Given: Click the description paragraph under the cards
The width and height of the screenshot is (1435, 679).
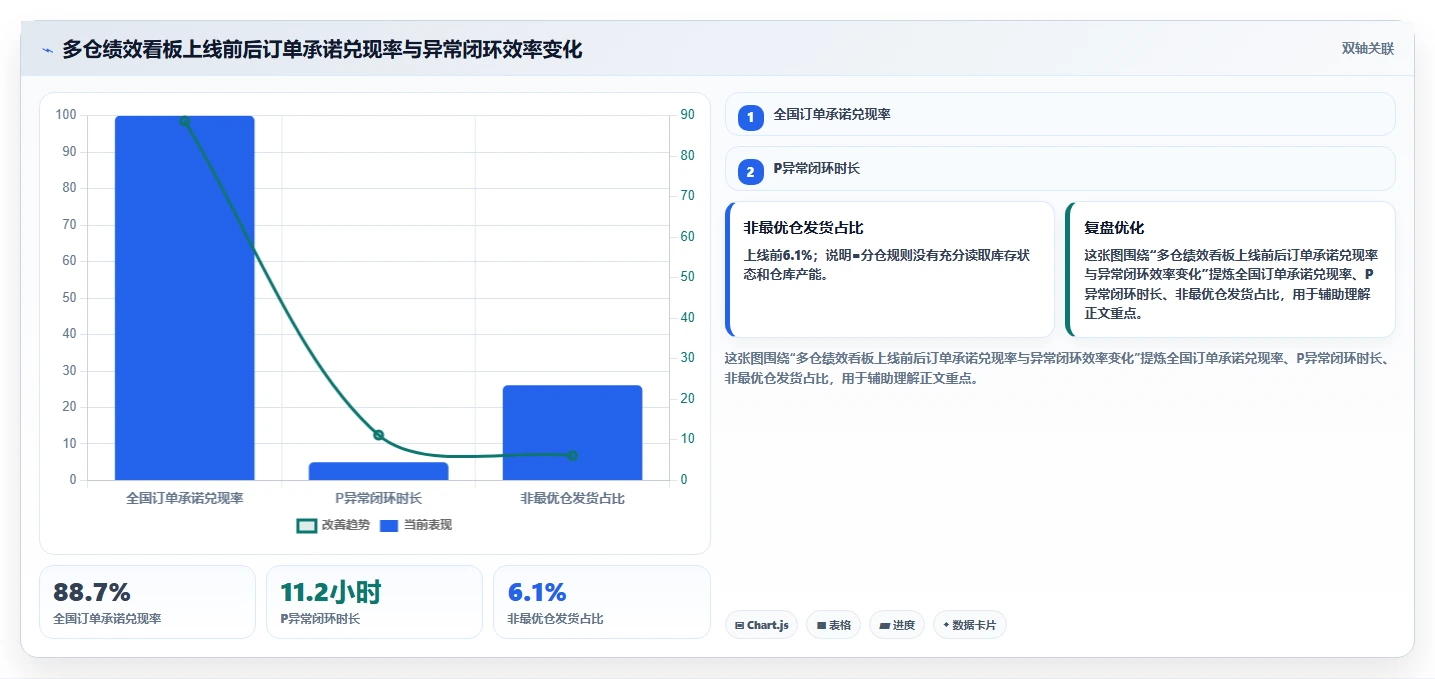Looking at the screenshot, I should (x=1057, y=368).
